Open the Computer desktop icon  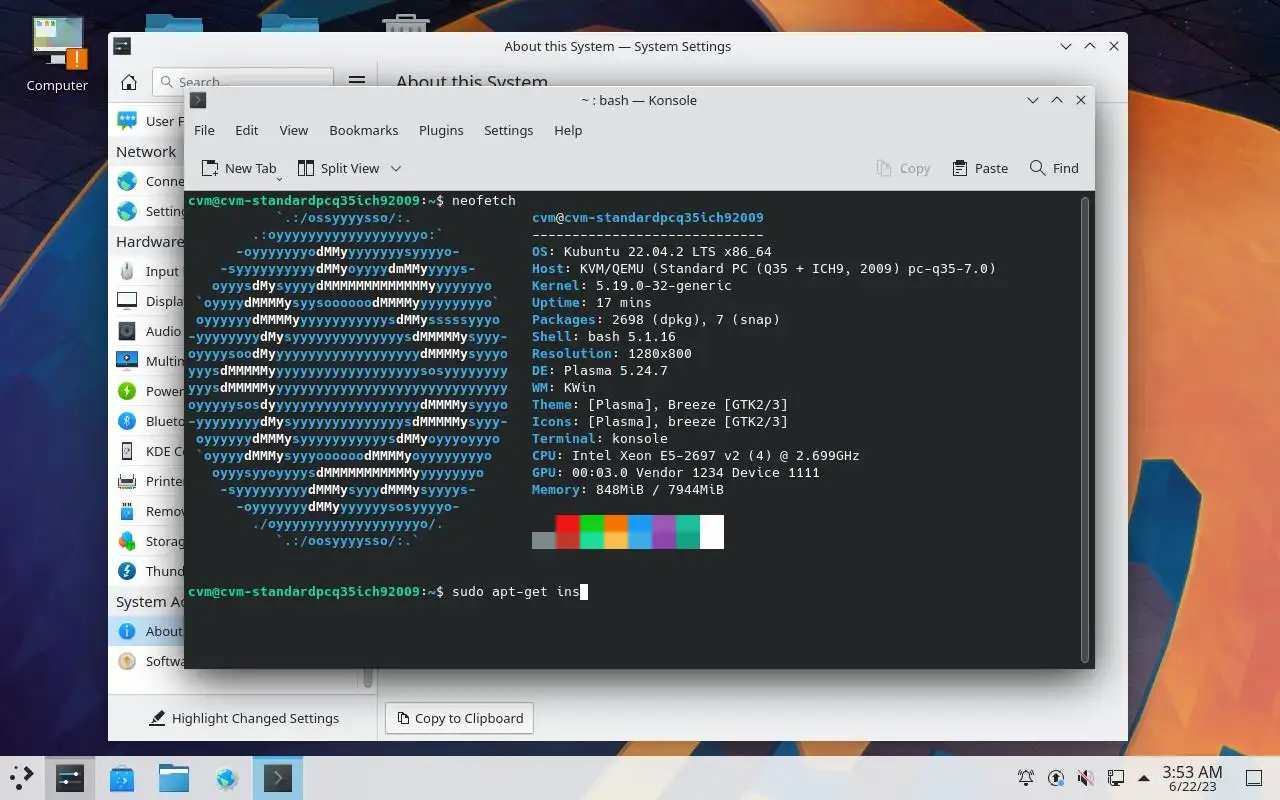pyautogui.click(x=57, y=55)
